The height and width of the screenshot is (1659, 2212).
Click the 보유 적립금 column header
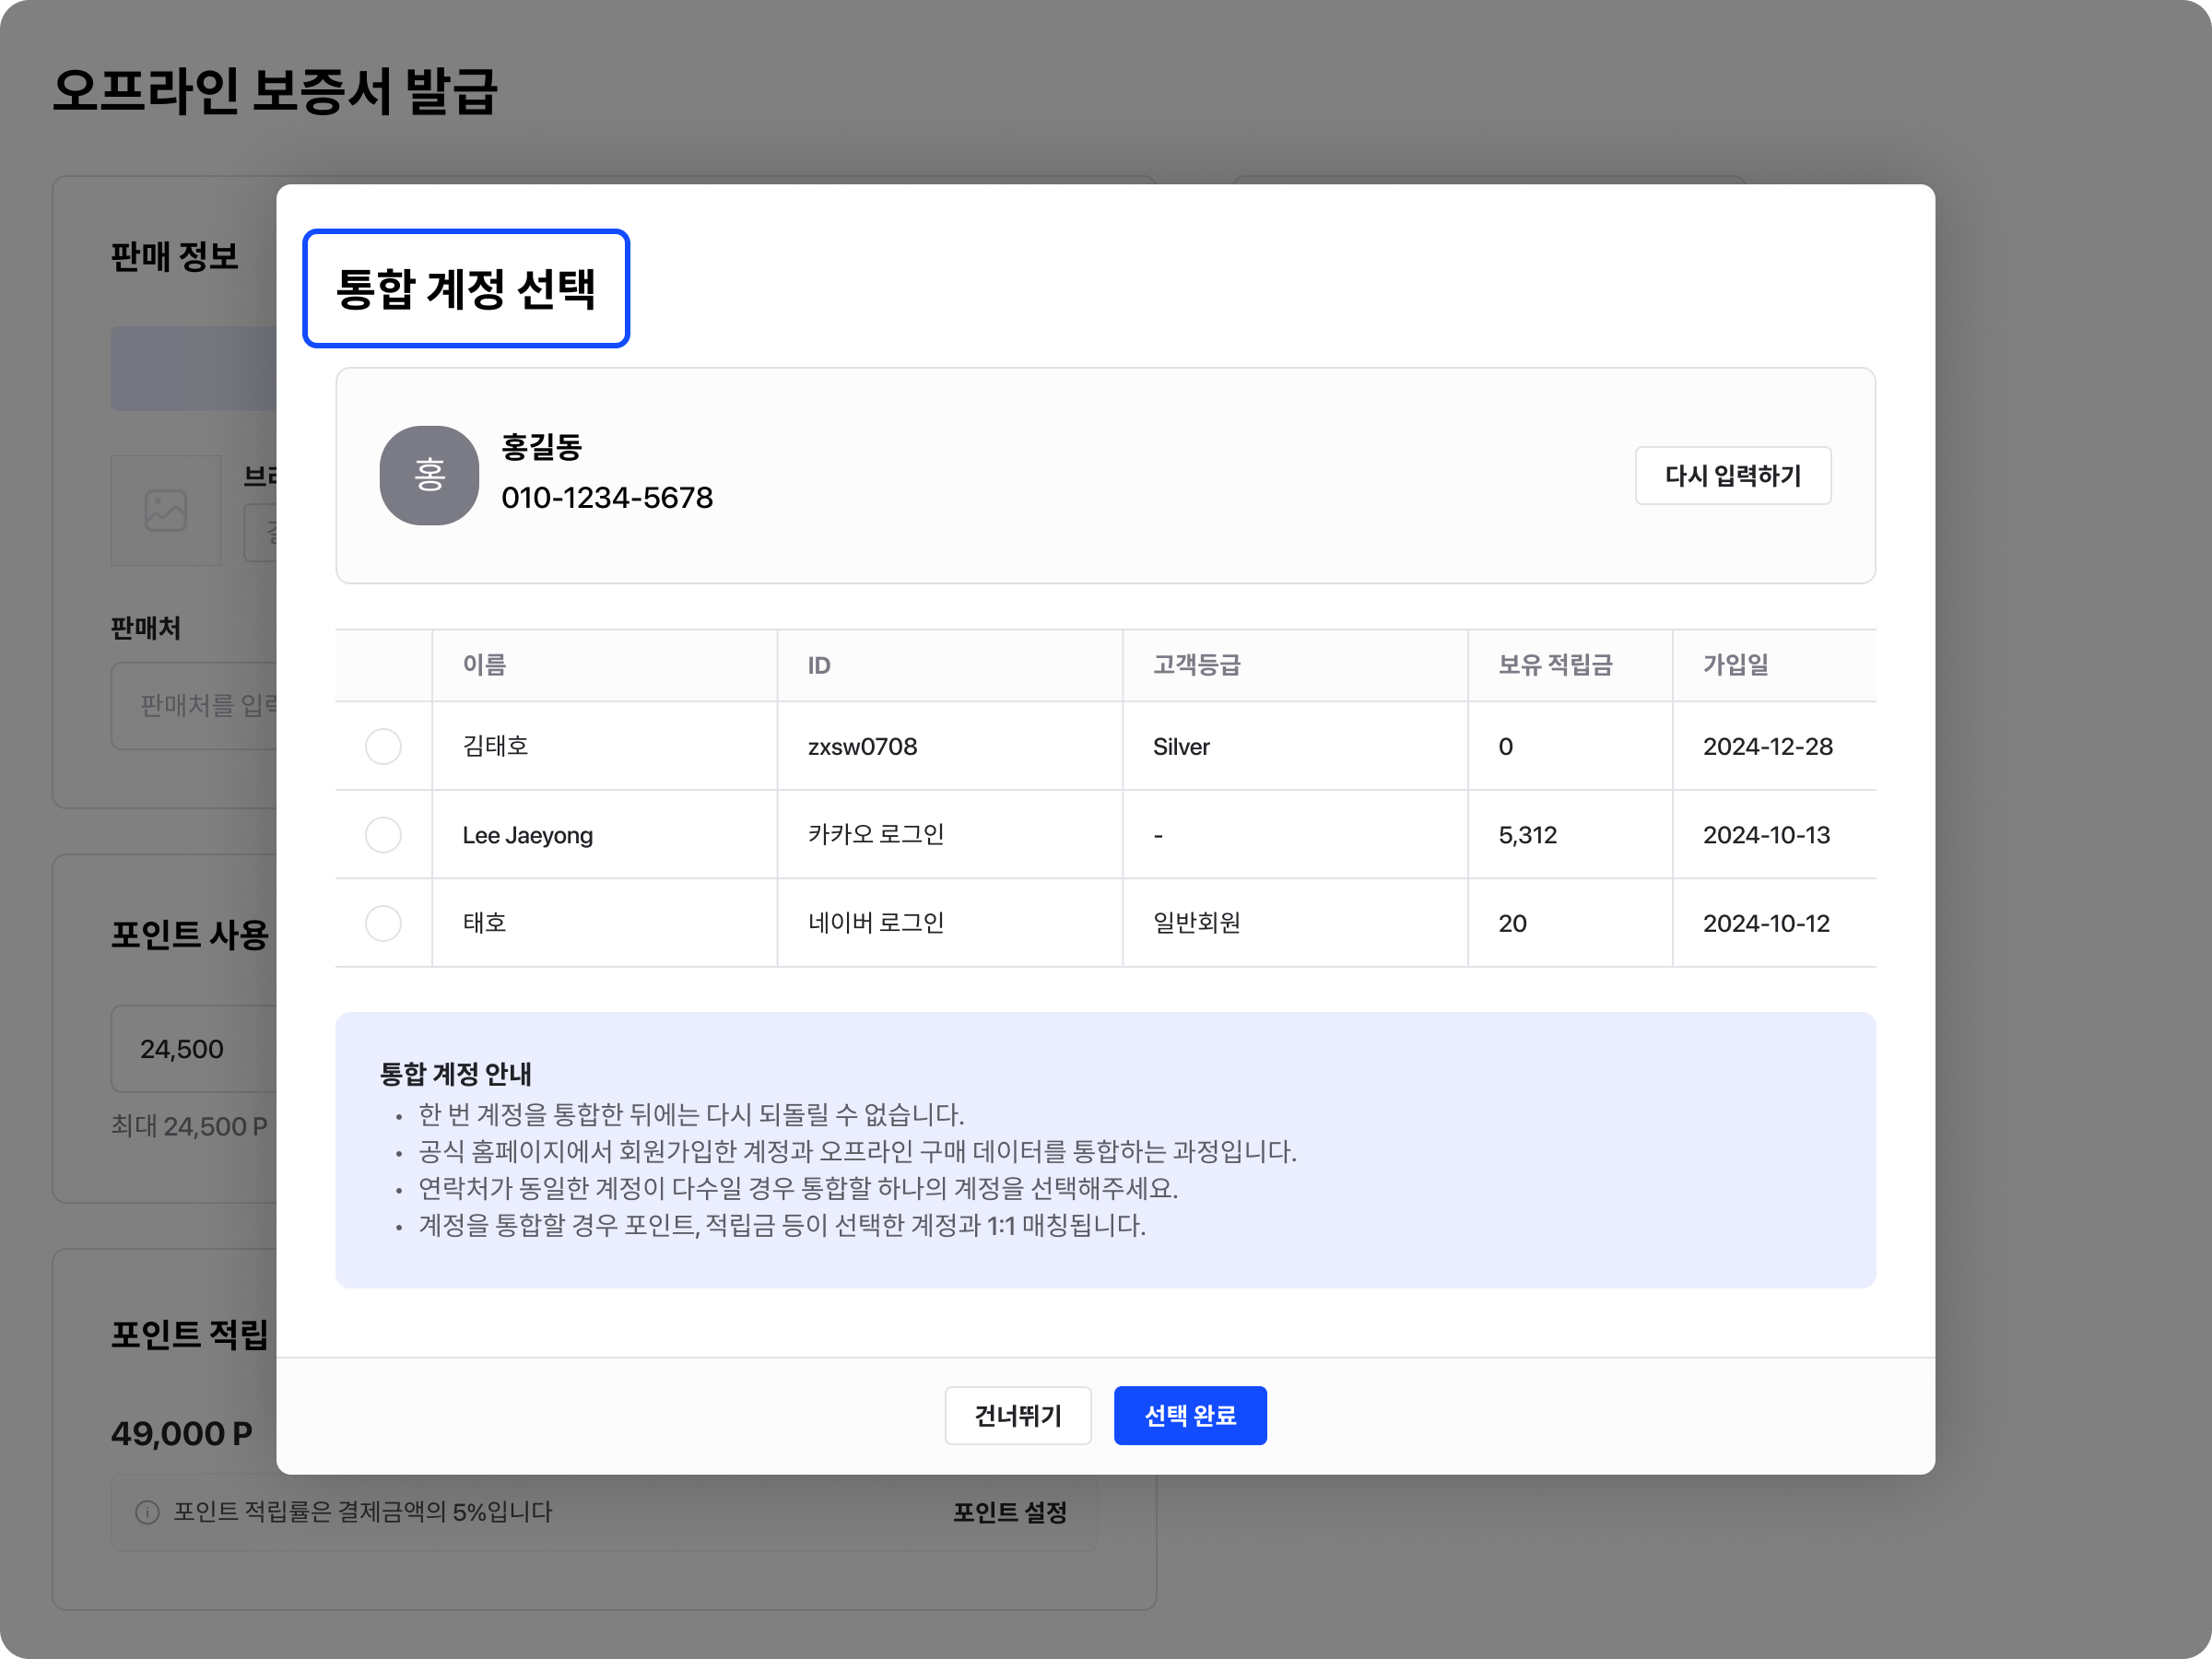coord(1555,665)
